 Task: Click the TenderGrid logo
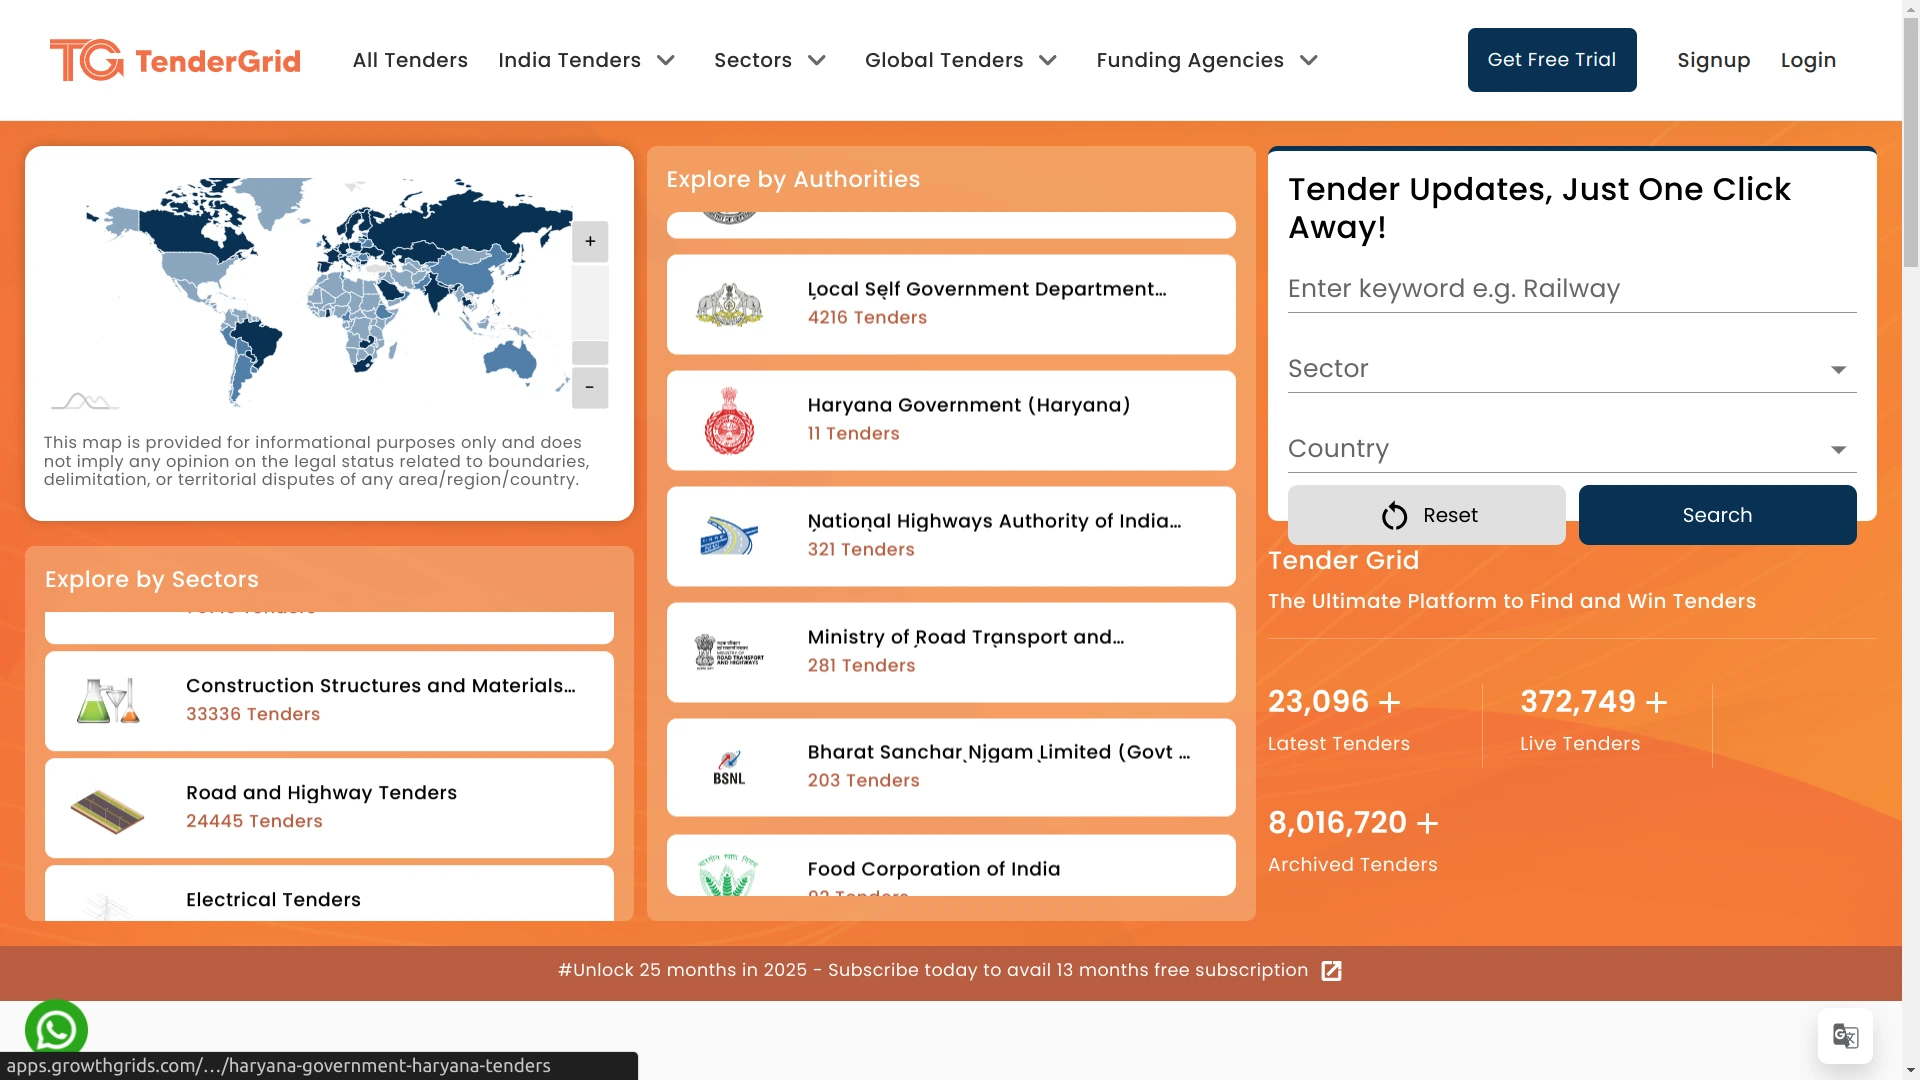[x=175, y=60]
